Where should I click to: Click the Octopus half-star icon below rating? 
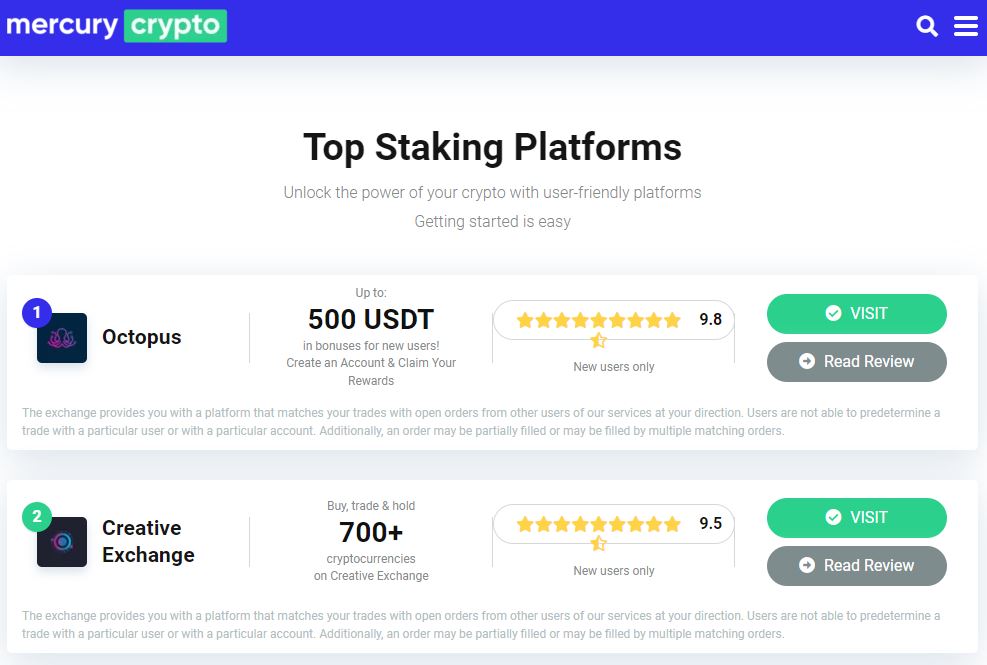point(599,341)
